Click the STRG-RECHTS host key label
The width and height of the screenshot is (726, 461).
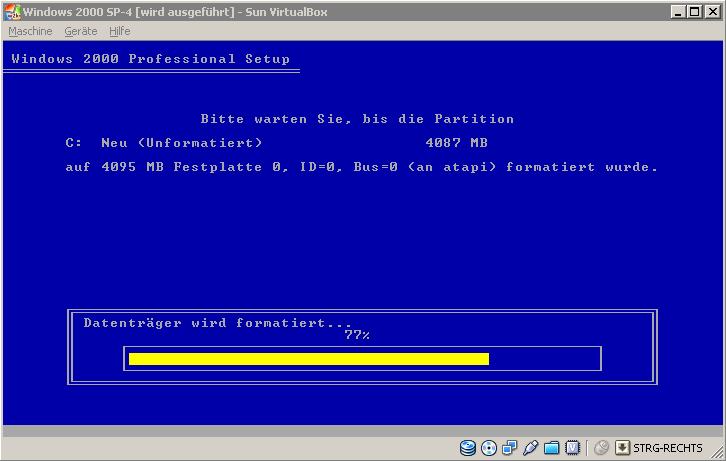tap(668, 448)
